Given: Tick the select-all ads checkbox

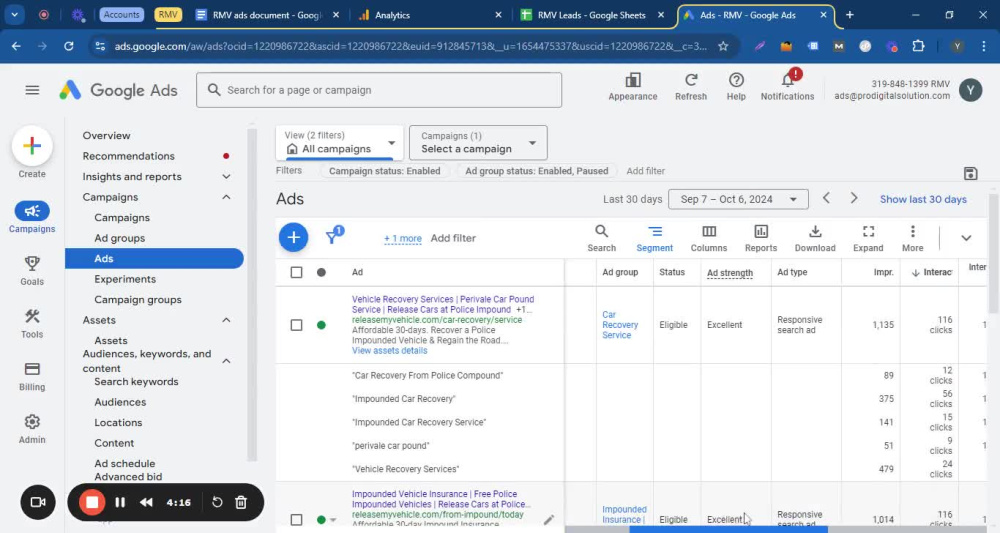Looking at the screenshot, I should pos(296,272).
